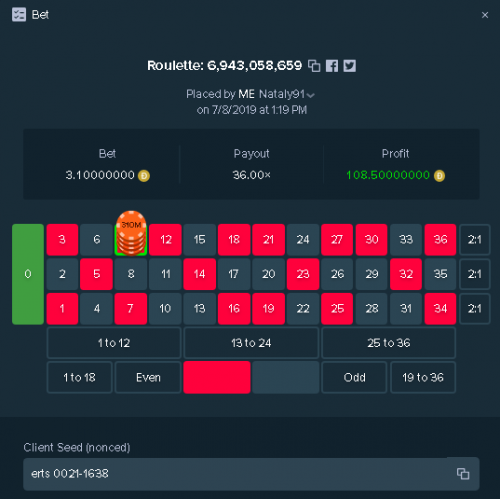Image resolution: width=500 pixels, height=499 pixels.
Task: Select red number 7
Action: (131, 309)
